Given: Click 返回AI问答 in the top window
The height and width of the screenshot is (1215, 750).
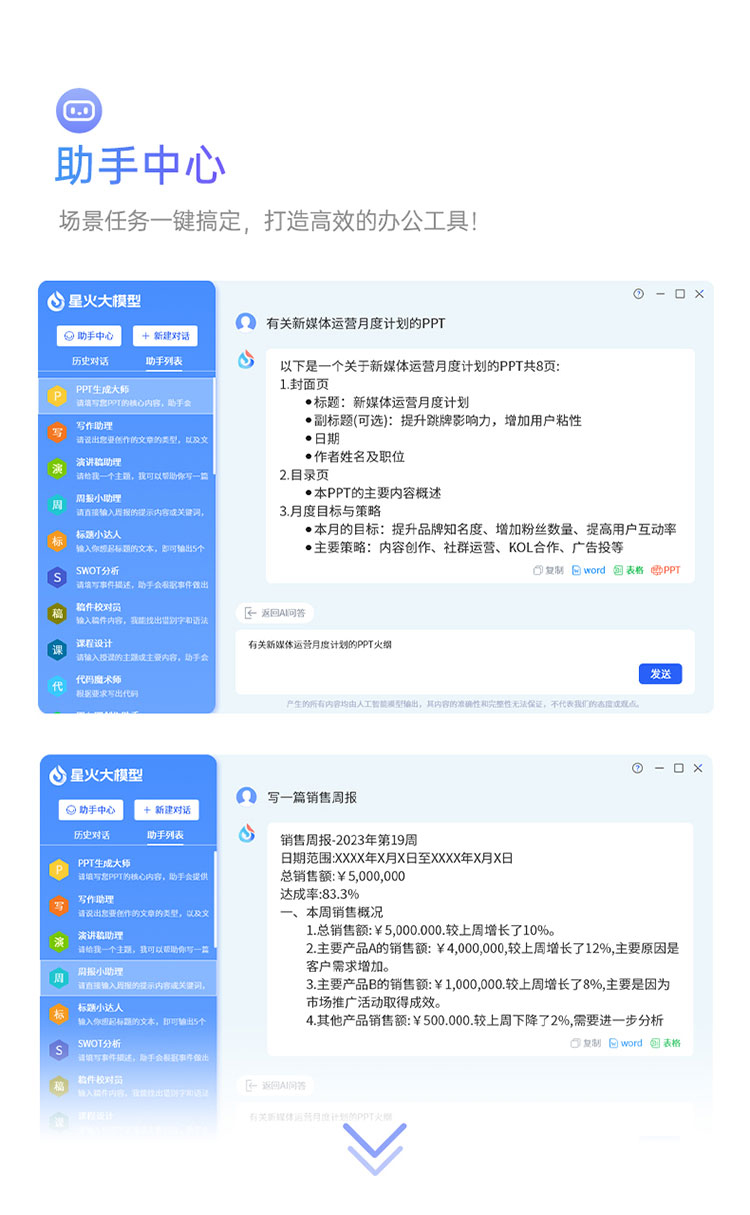Looking at the screenshot, I should tap(276, 612).
